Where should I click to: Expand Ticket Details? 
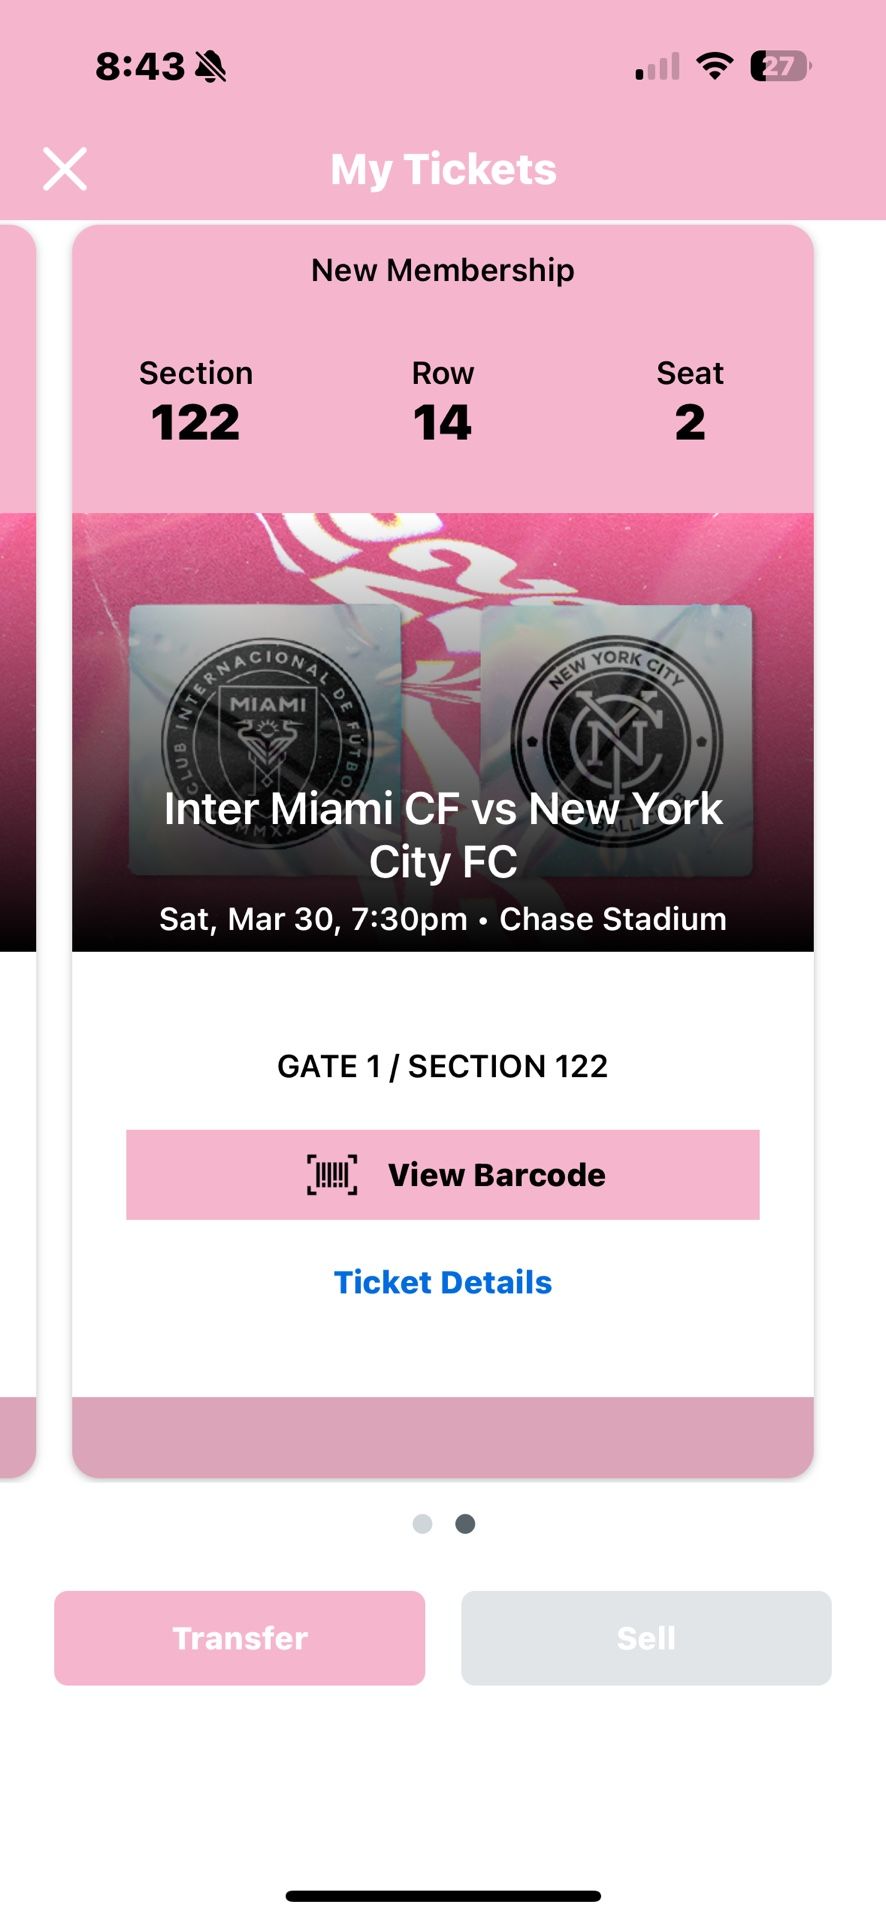442,1281
